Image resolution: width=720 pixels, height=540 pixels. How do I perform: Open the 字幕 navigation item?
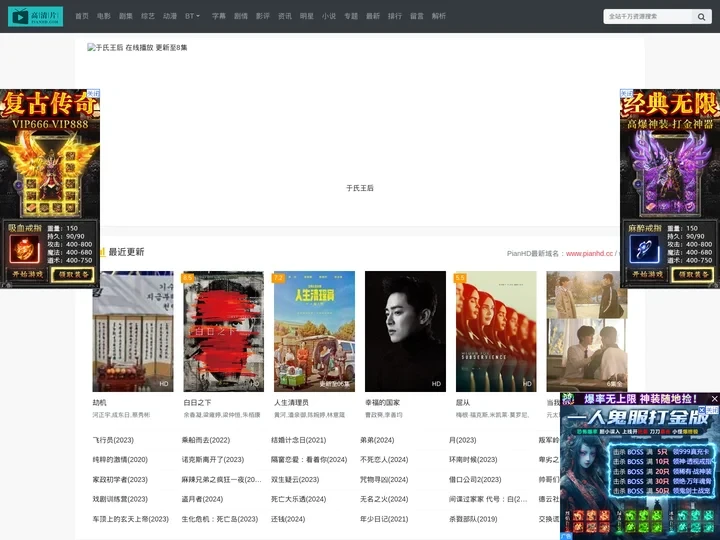[219, 16]
